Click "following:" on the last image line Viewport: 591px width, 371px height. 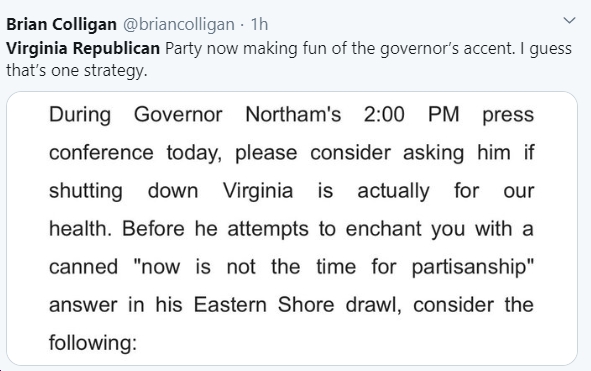pyautogui.click(x=93, y=343)
